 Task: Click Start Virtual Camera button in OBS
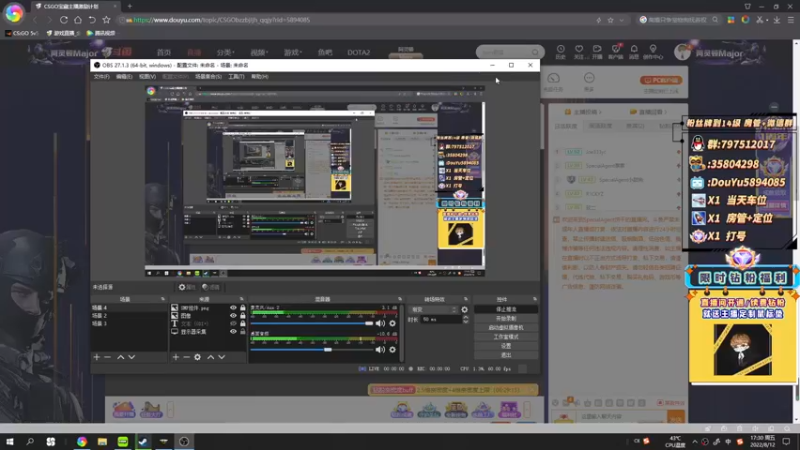506,328
